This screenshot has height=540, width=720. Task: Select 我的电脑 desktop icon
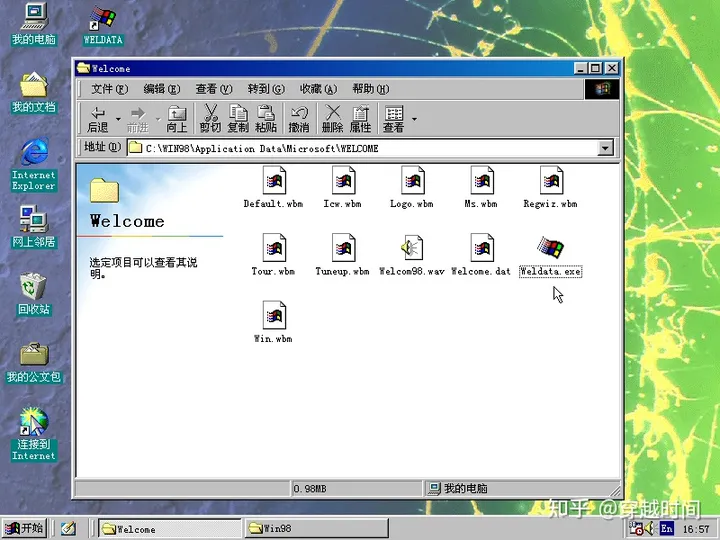pos(34,17)
